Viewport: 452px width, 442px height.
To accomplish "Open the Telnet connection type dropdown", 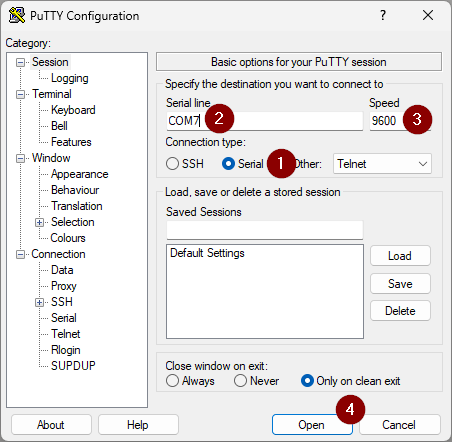I will click(382, 164).
